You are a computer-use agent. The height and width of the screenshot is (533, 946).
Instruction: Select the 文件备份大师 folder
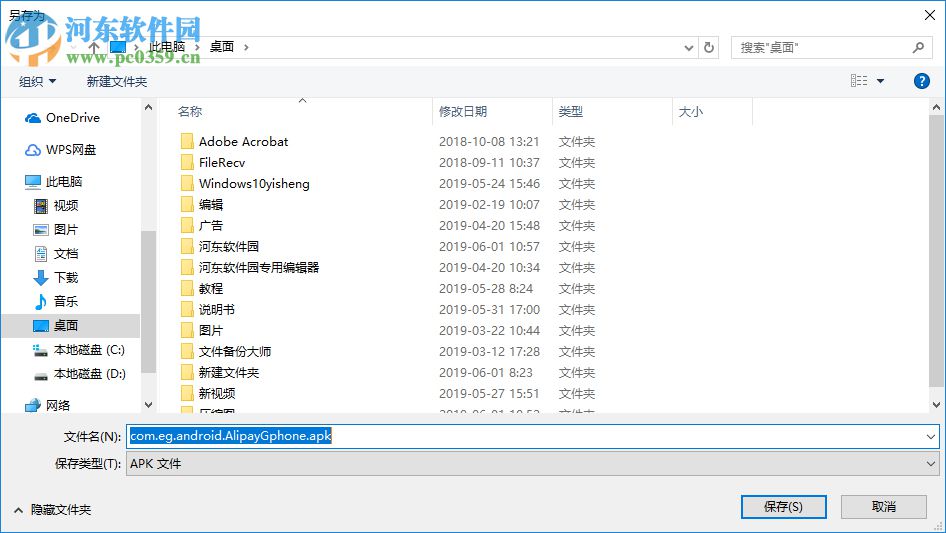click(235, 351)
